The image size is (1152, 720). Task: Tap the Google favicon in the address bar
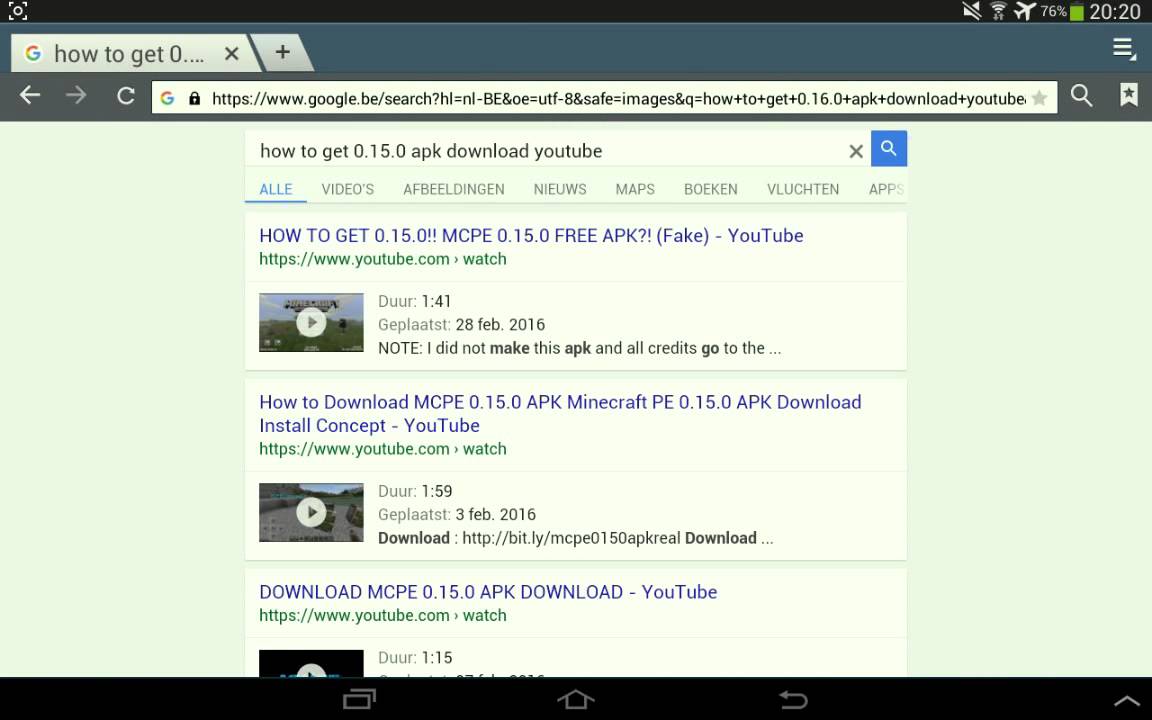point(168,98)
